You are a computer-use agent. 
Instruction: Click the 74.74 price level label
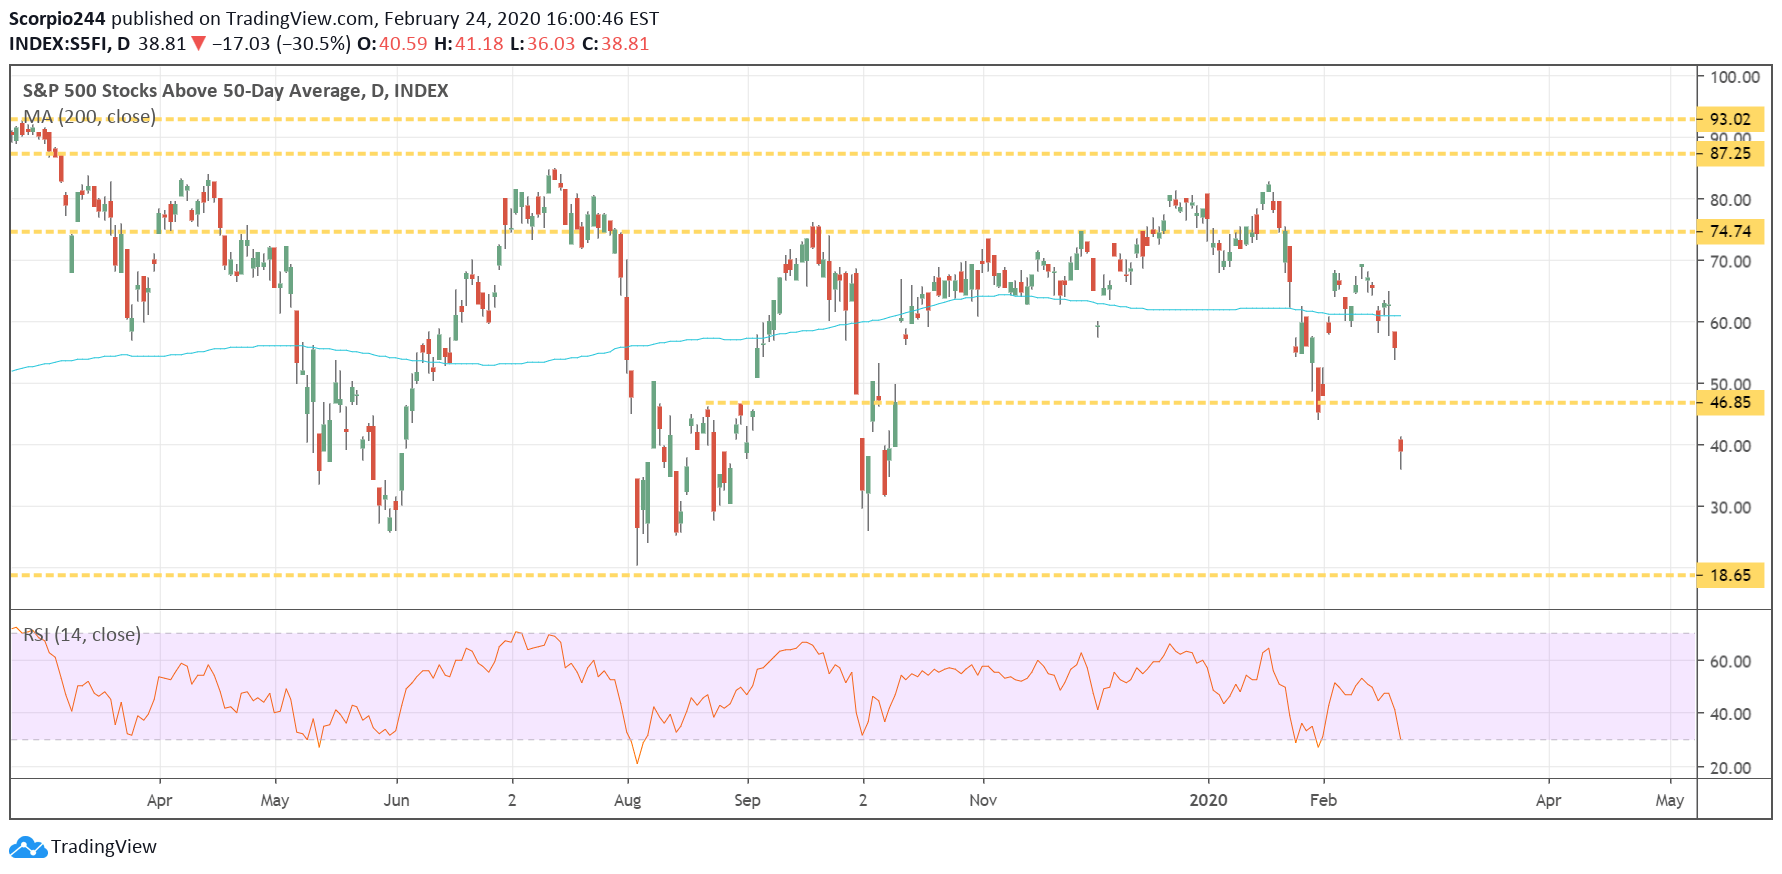click(x=1730, y=232)
